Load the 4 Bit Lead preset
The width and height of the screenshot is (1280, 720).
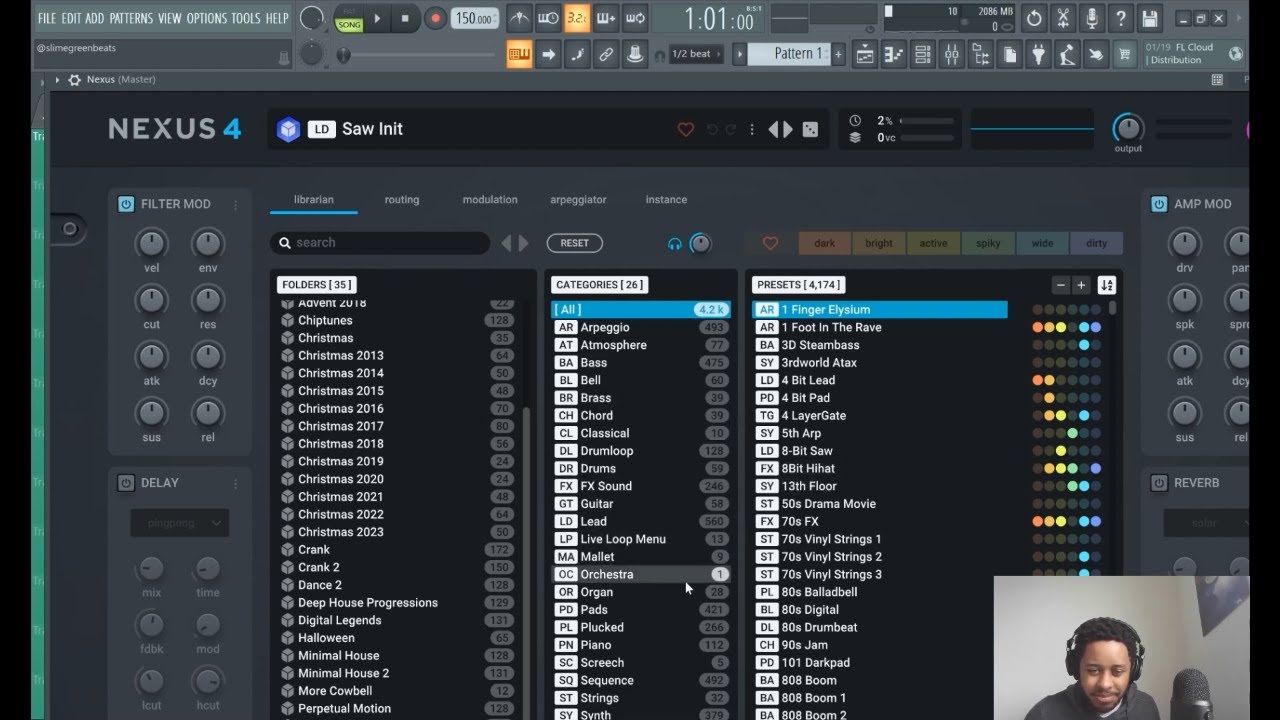[879, 380]
